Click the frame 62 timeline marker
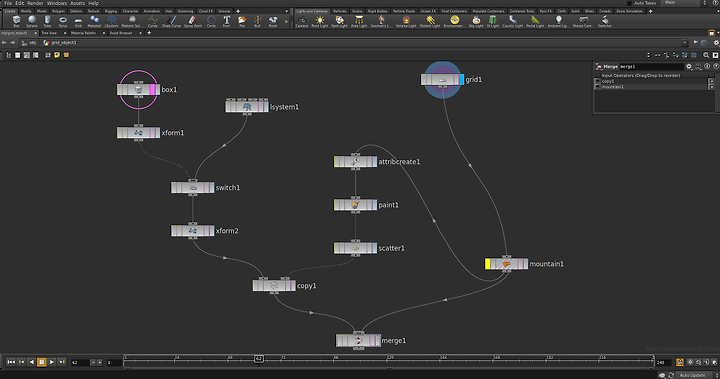Image resolution: width=720 pixels, height=379 pixels. (x=259, y=359)
